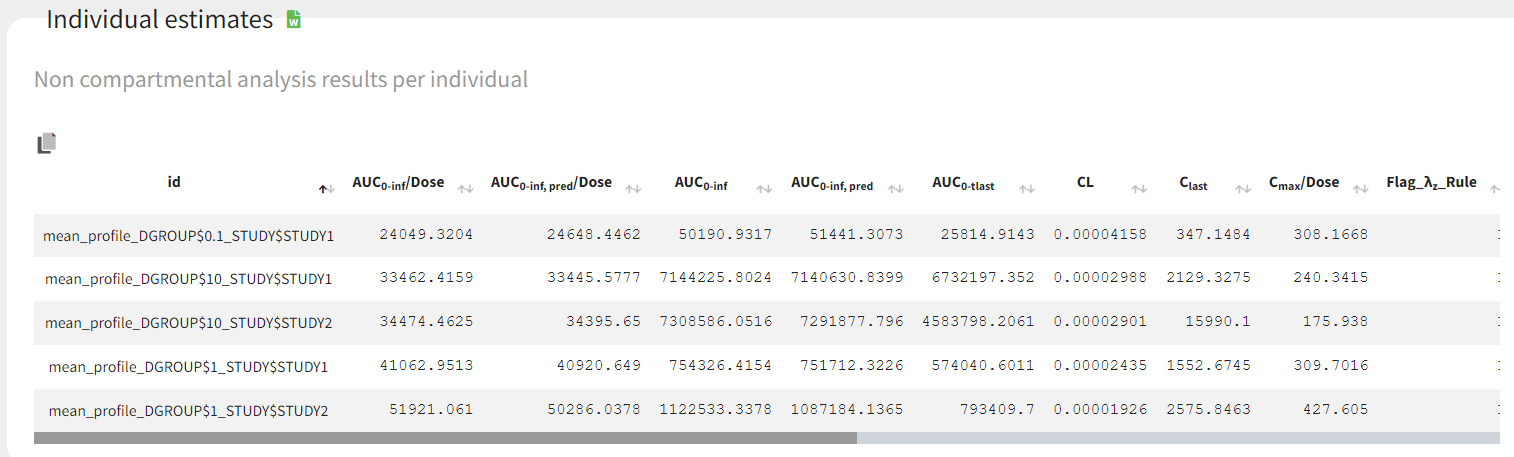Click the AUC0-inf column header
The height and width of the screenshot is (457, 1514).
point(701,183)
